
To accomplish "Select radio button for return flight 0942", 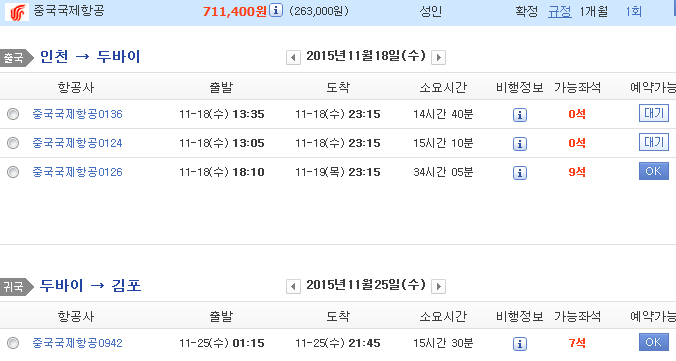I will point(13,343).
